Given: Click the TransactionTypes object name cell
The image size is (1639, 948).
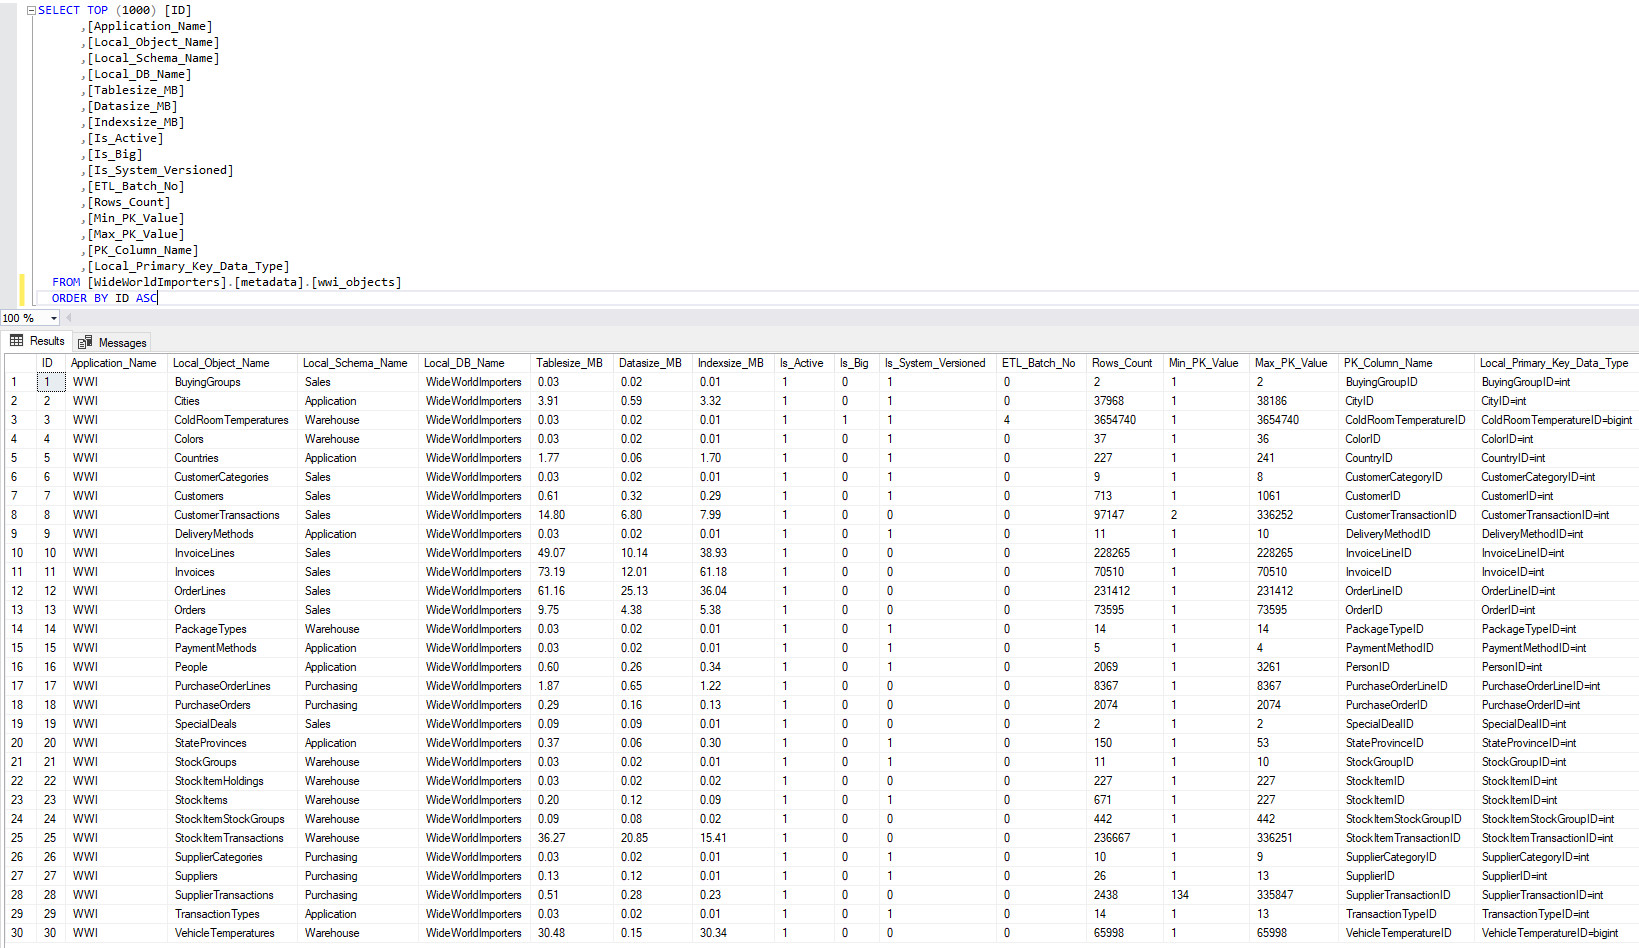Looking at the screenshot, I should 232,914.
